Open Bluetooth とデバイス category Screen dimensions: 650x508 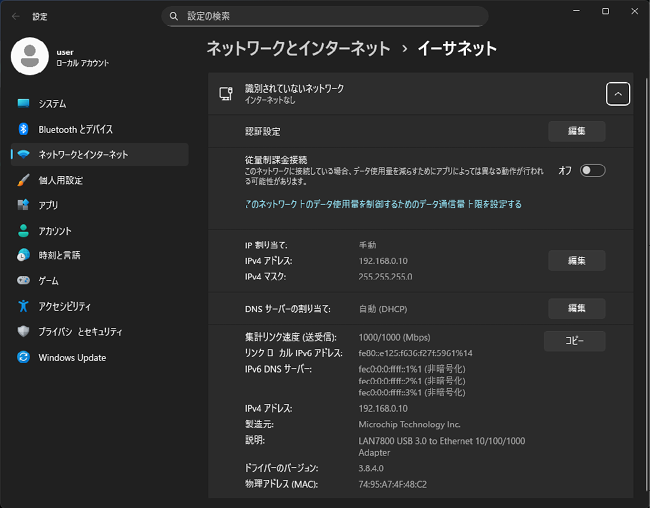[x=99, y=129]
